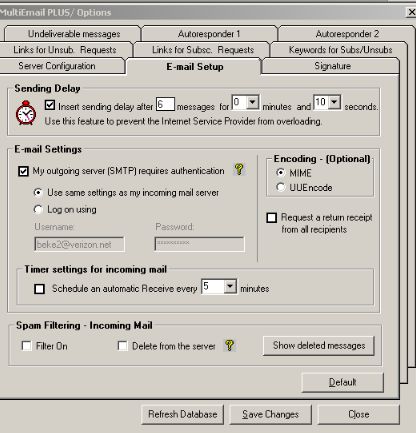Click help key icon beside Delete from server
This screenshot has height=433, width=416.
point(229,345)
